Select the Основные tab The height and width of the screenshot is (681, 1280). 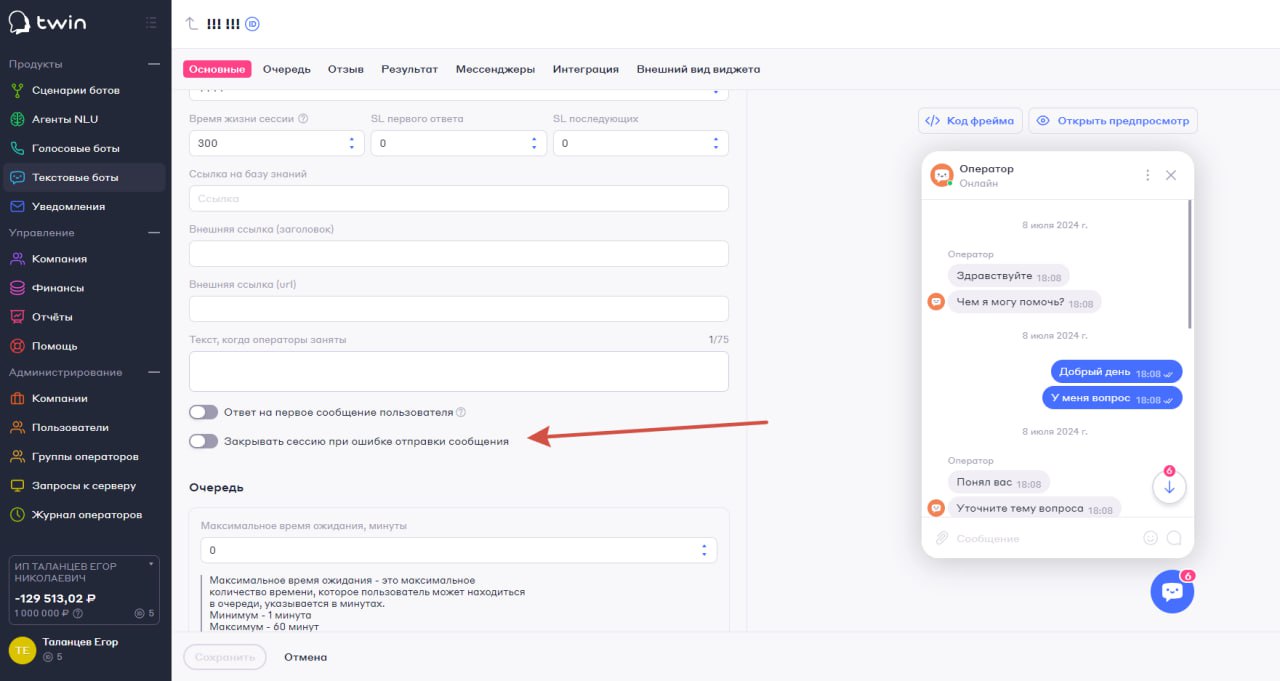217,69
